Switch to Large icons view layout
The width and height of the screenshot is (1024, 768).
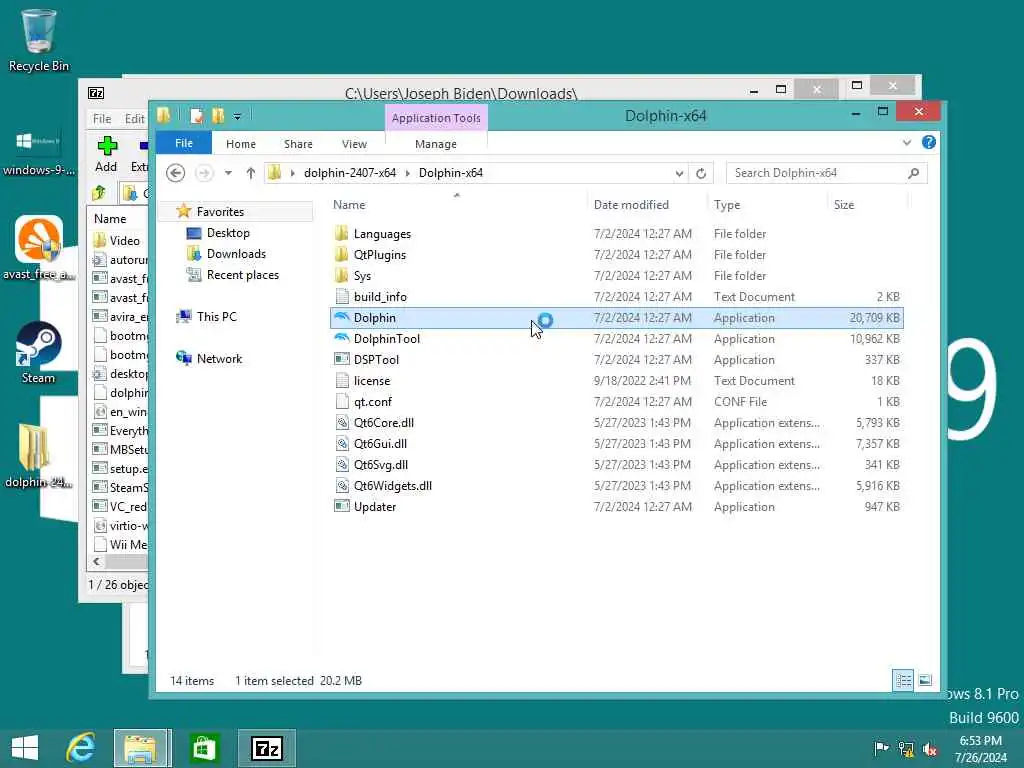tap(925, 680)
